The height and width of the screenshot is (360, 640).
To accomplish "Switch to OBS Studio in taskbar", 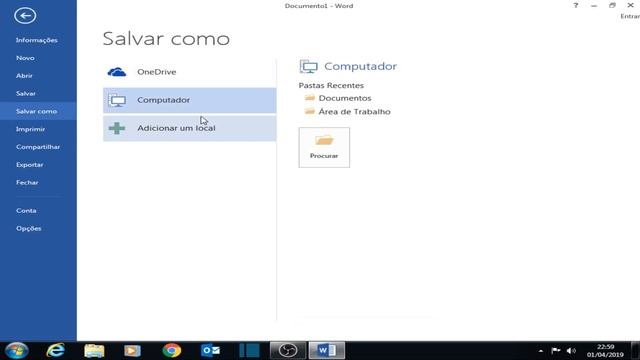I will 288,351.
